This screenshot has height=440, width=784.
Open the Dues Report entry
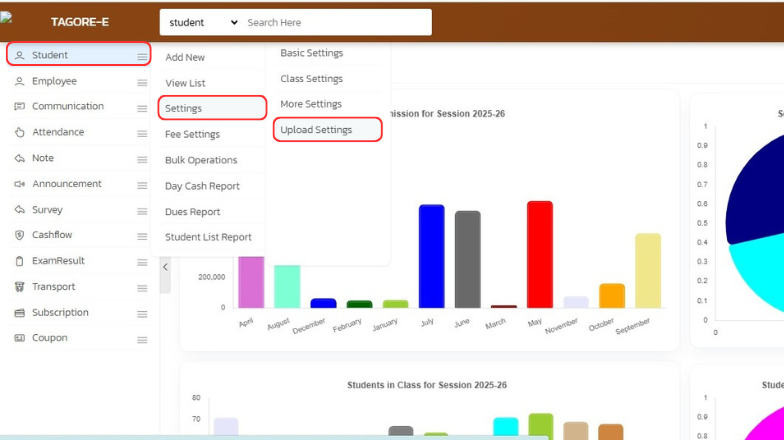pos(192,212)
